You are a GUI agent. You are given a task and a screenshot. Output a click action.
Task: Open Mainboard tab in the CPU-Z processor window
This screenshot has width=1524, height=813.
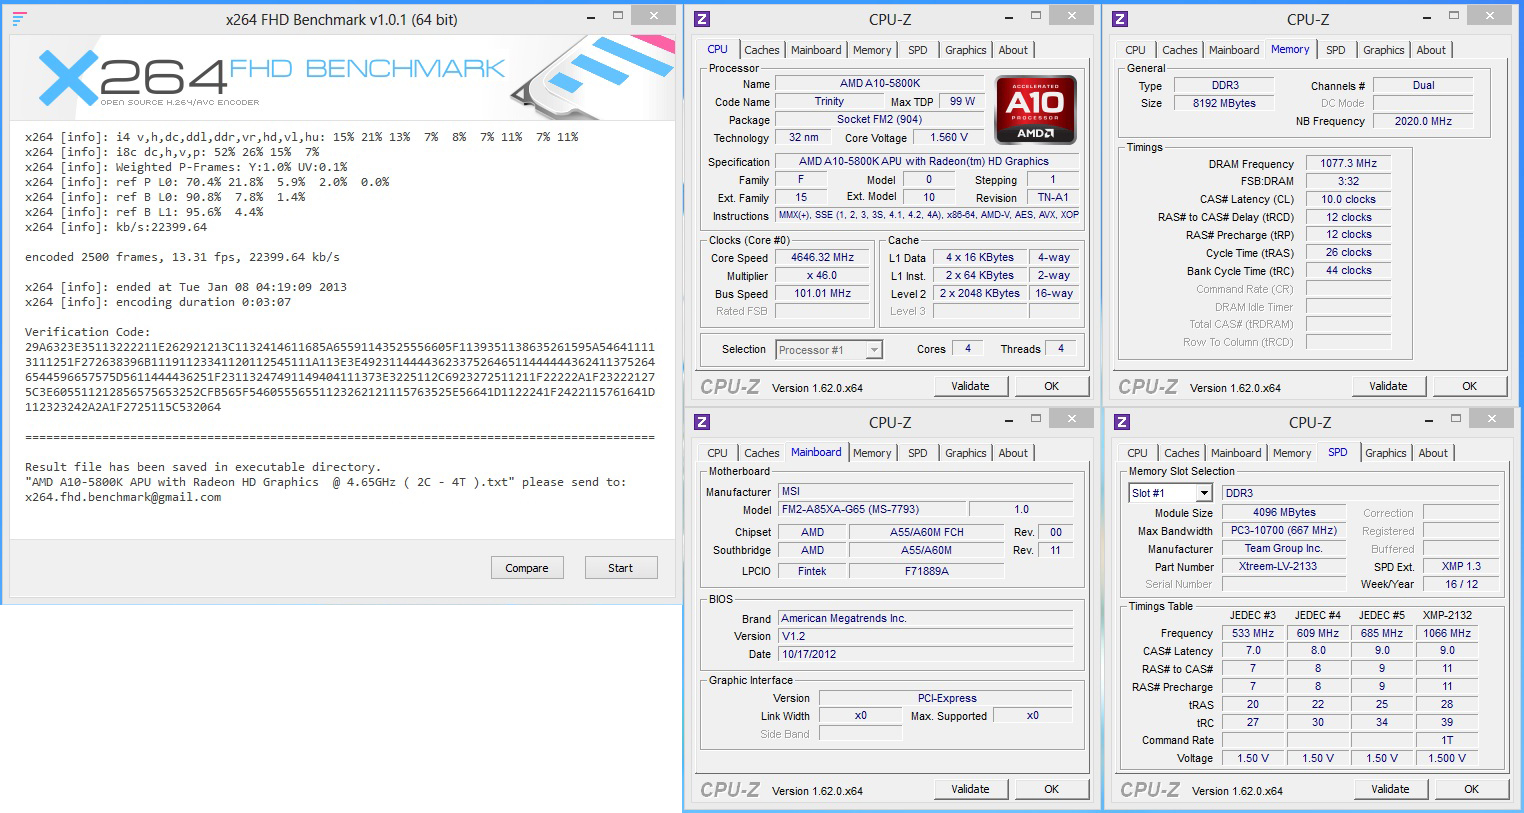(816, 50)
